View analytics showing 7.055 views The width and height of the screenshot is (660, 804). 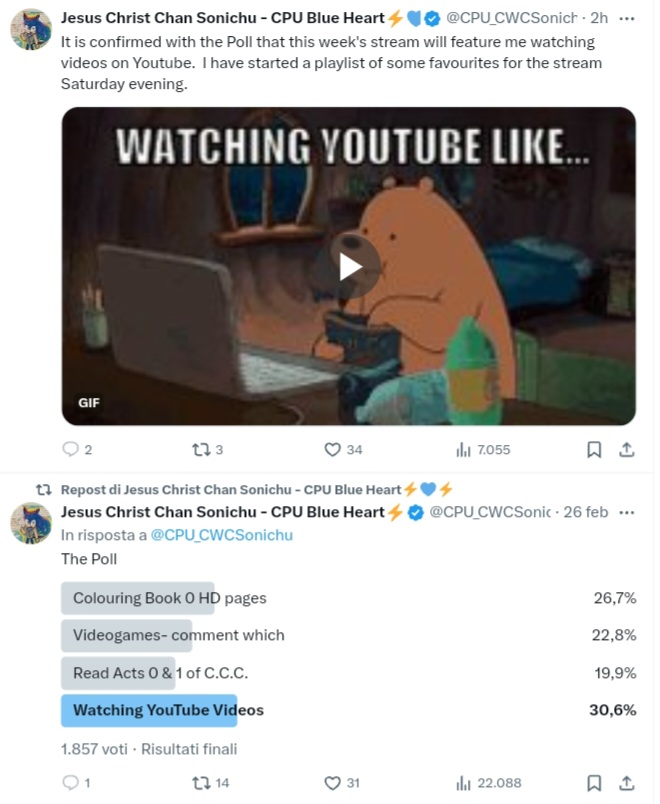click(x=483, y=450)
